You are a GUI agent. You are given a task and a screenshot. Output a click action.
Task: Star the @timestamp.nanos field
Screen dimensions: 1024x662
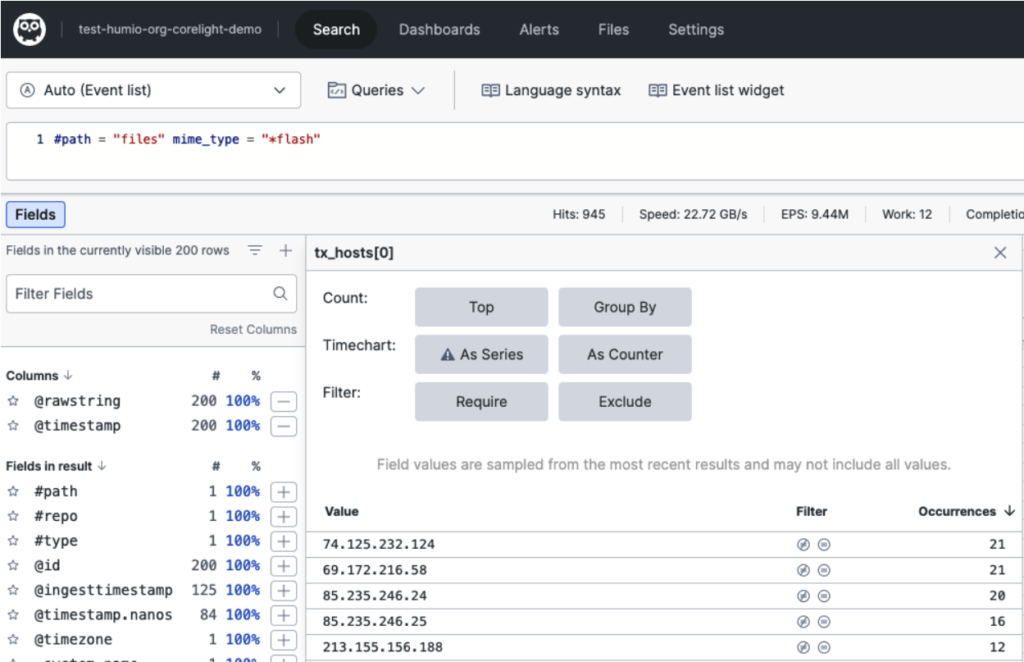click(x=13, y=615)
